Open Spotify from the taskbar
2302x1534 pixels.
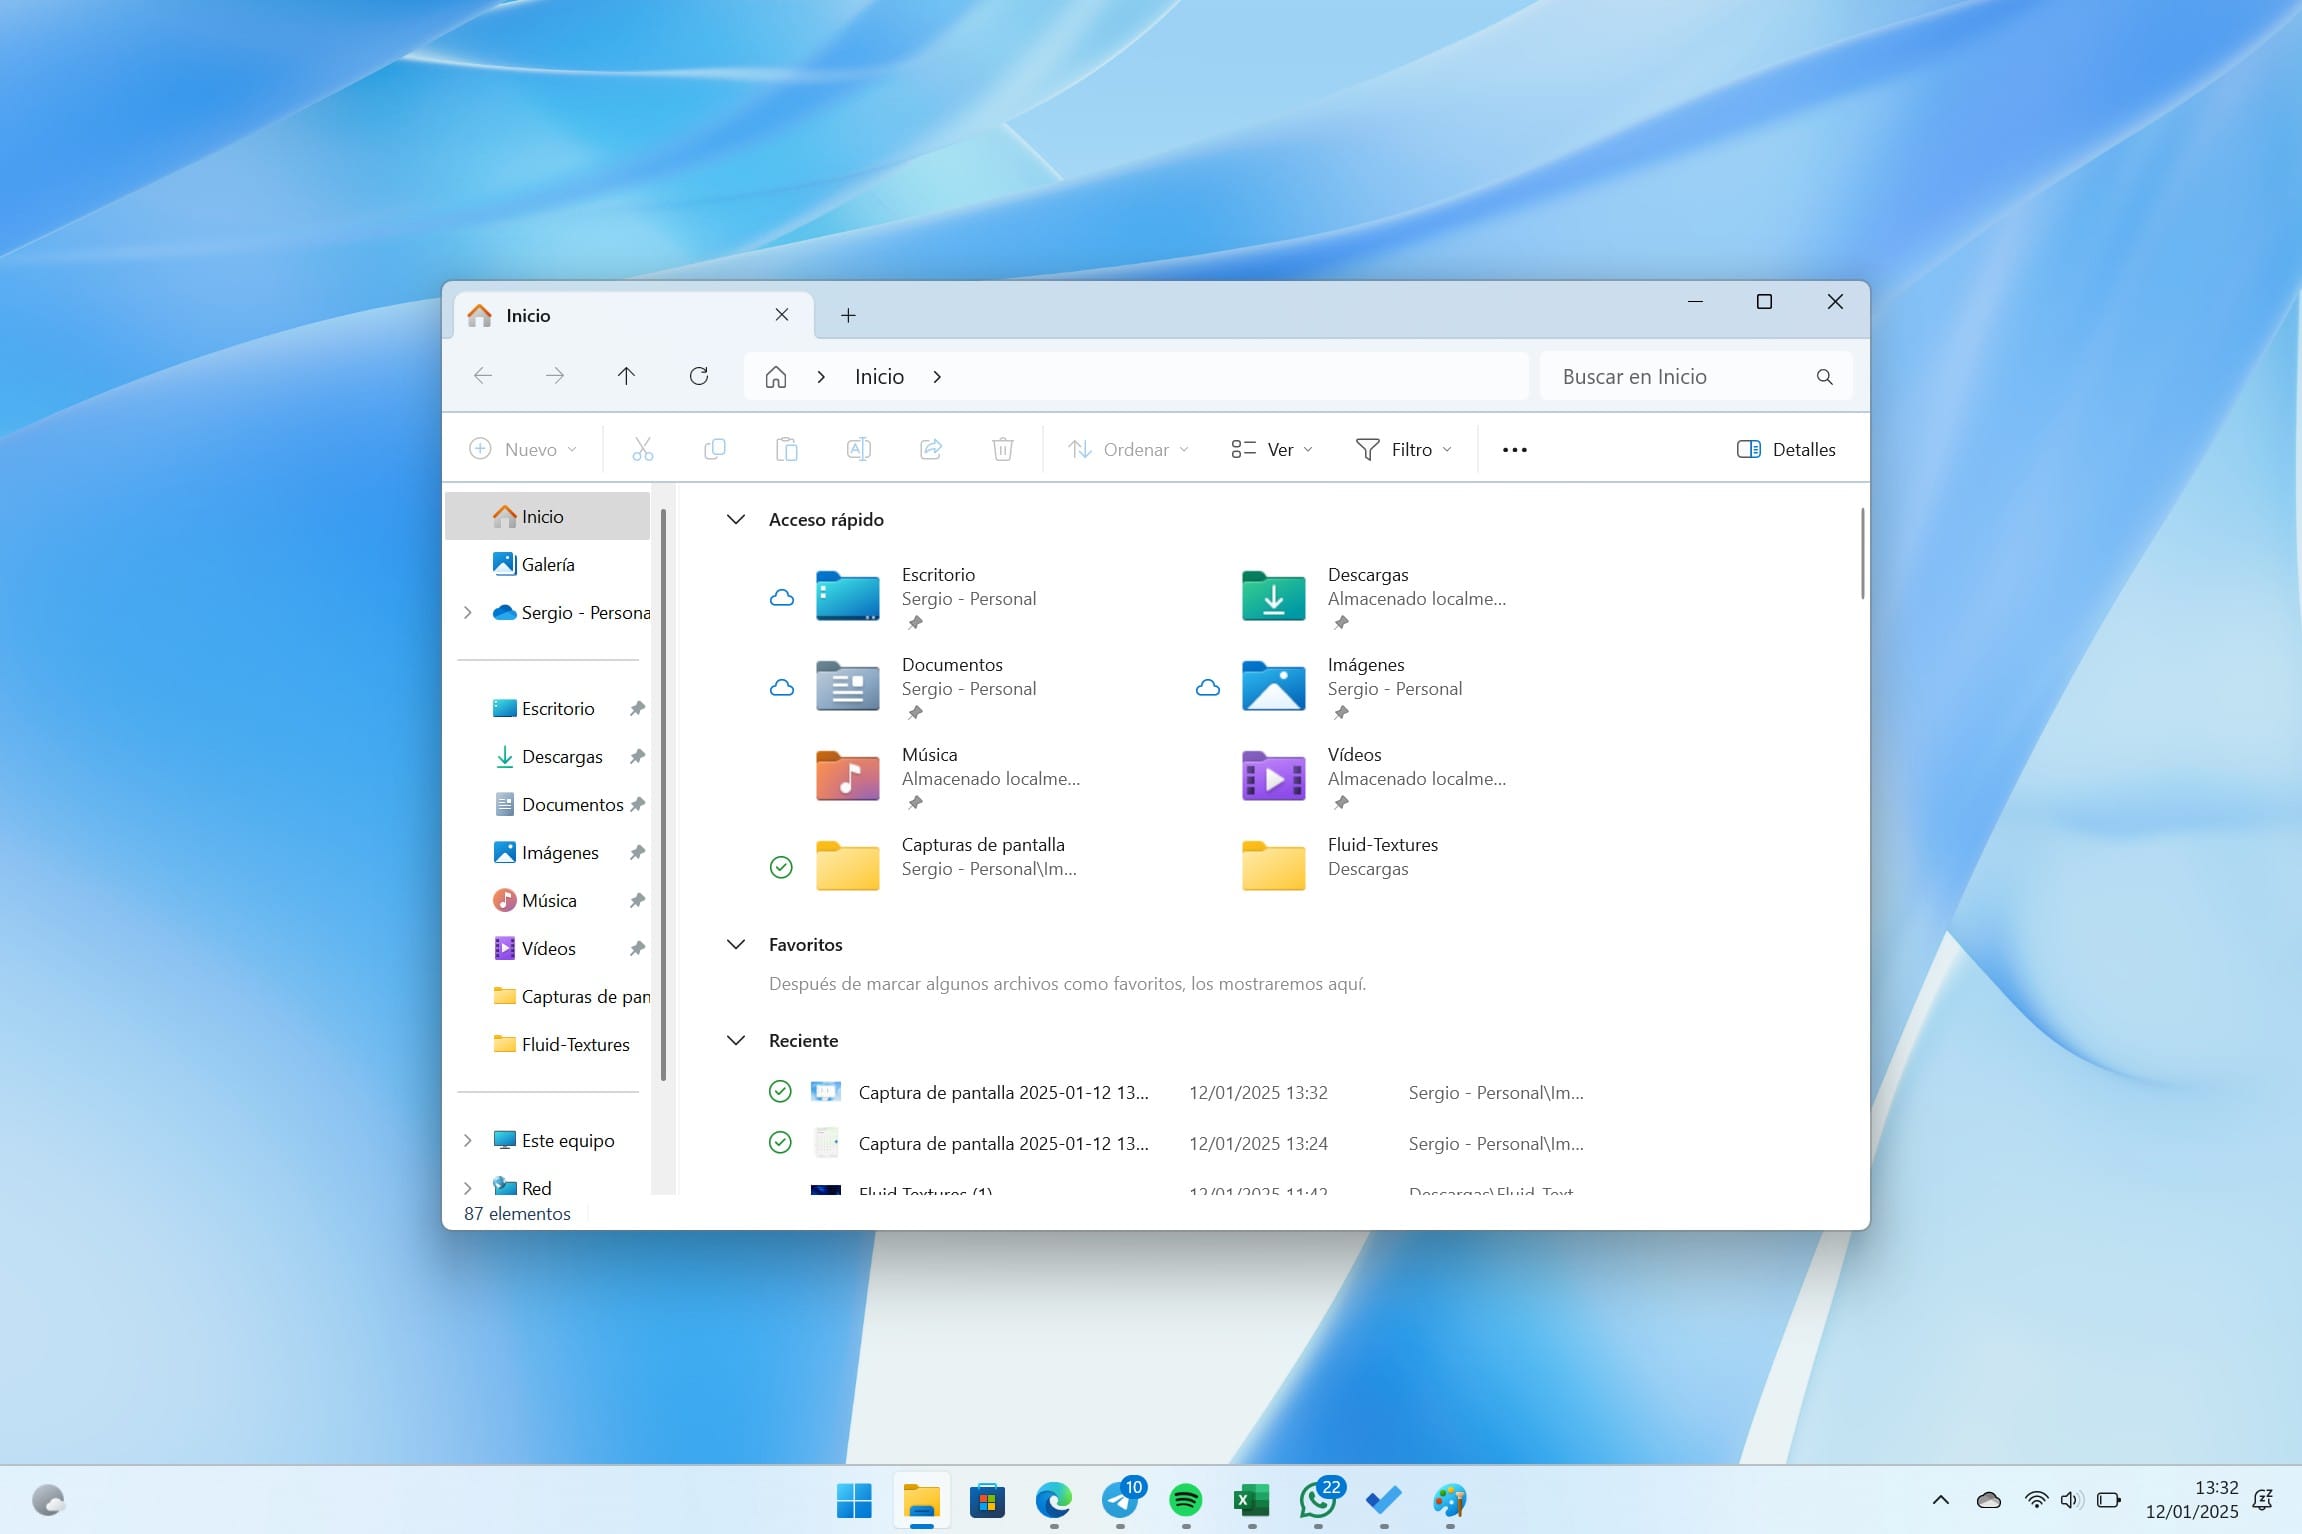pyautogui.click(x=1185, y=1502)
